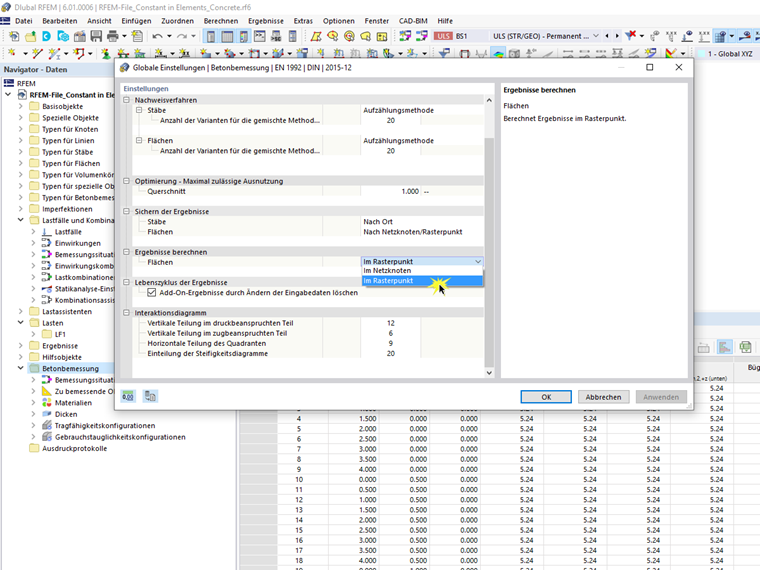Collapse the Lasten tree node
Viewport: 760px width, 570px height.
(x=21, y=323)
